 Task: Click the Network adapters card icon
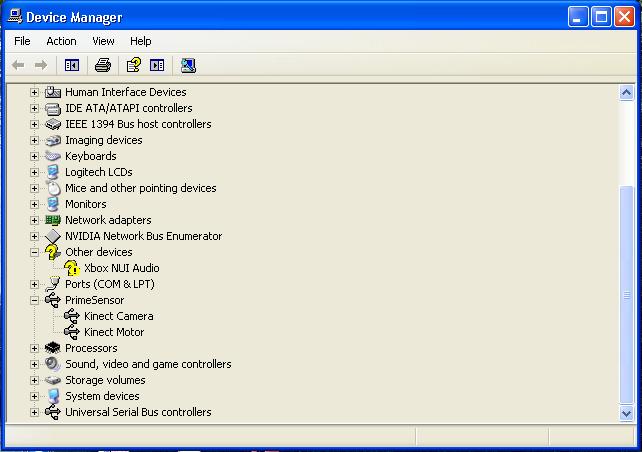(x=53, y=221)
